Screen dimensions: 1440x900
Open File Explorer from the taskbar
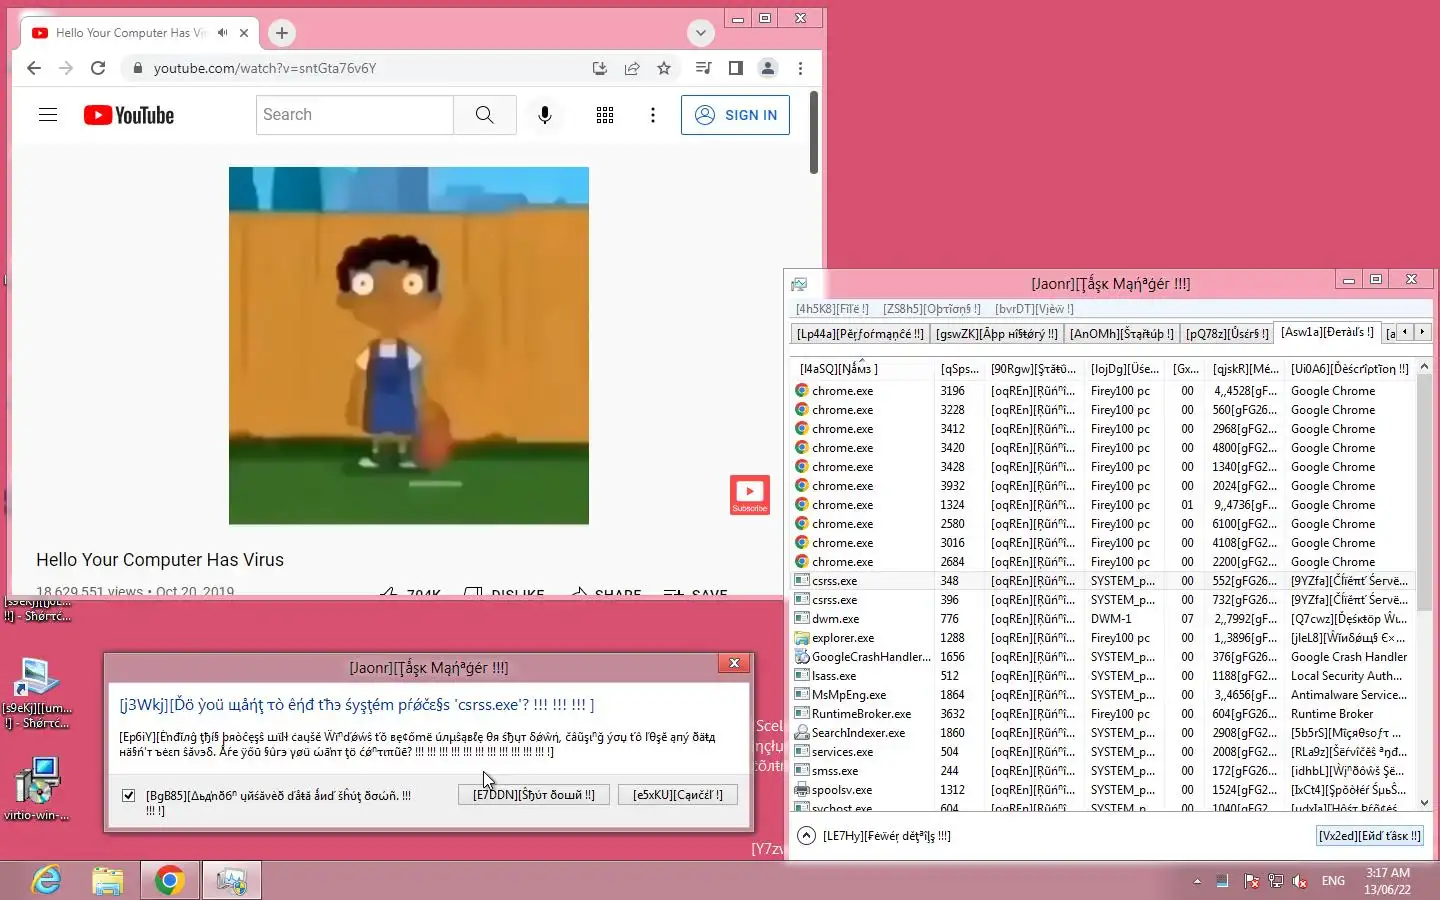108,881
